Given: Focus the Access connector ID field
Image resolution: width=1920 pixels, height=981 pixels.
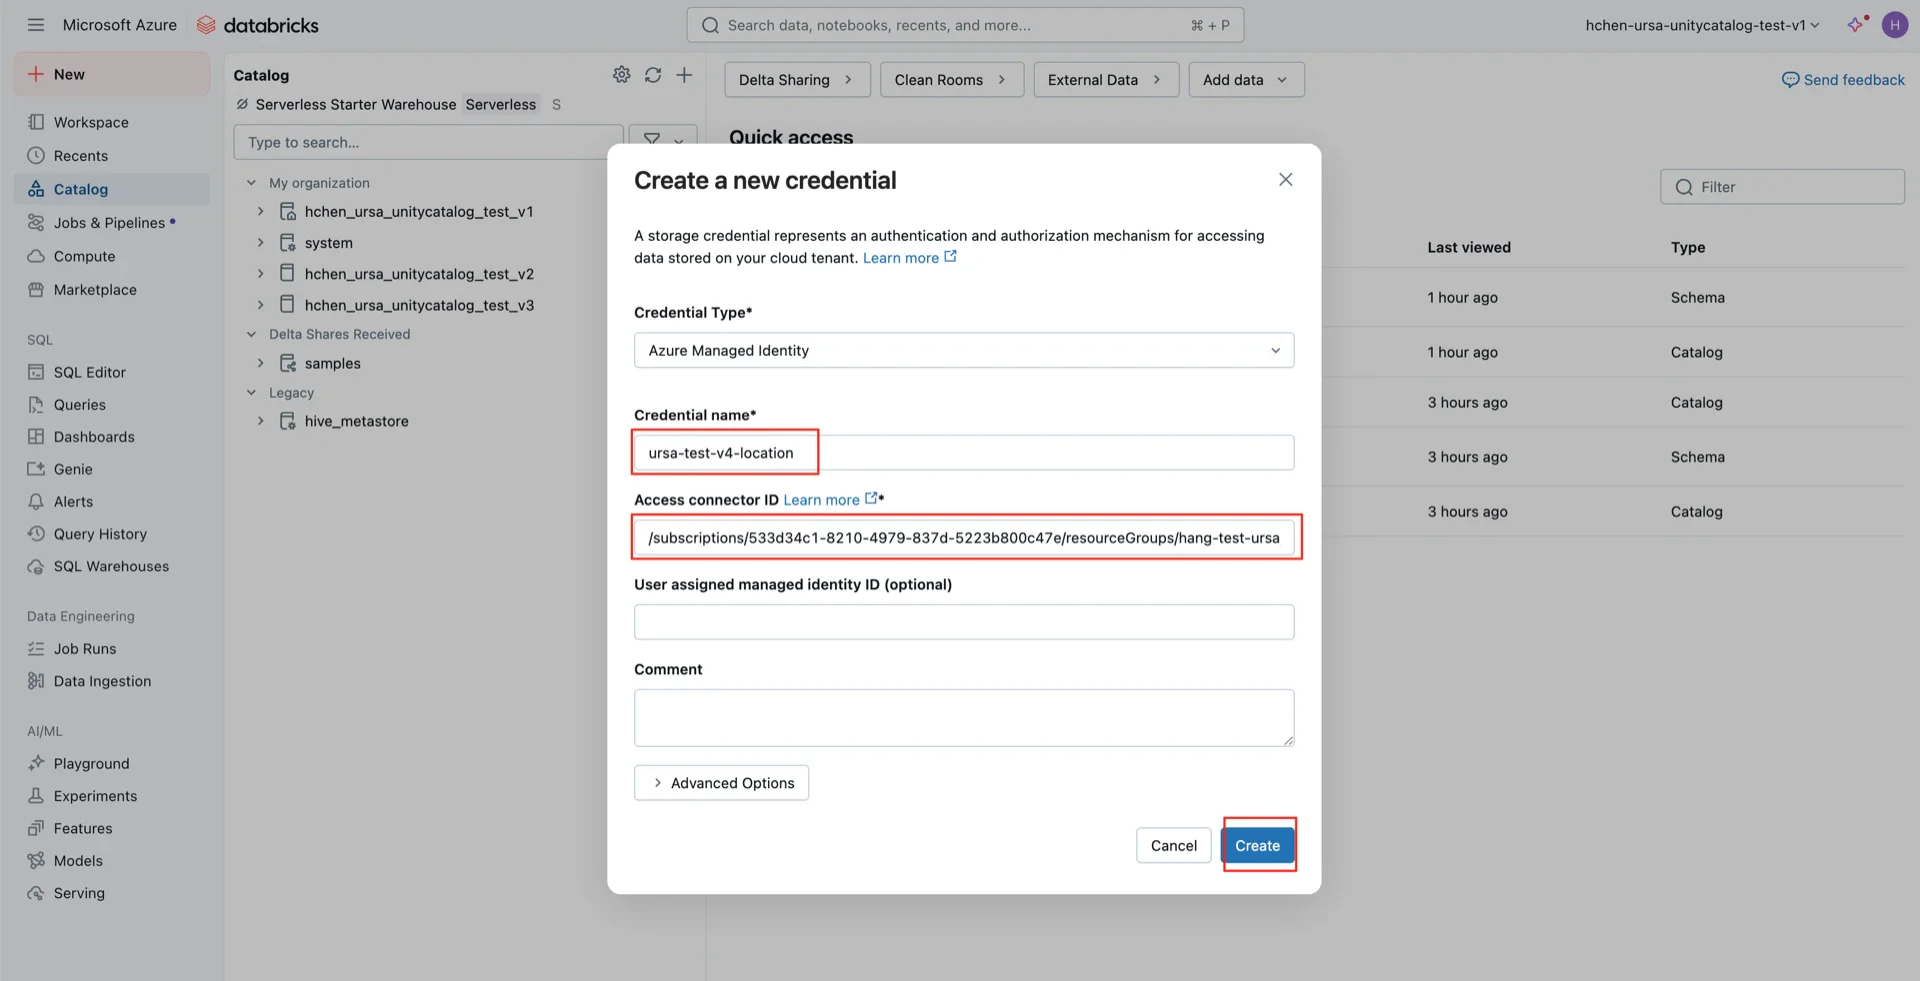Looking at the screenshot, I should 964,538.
